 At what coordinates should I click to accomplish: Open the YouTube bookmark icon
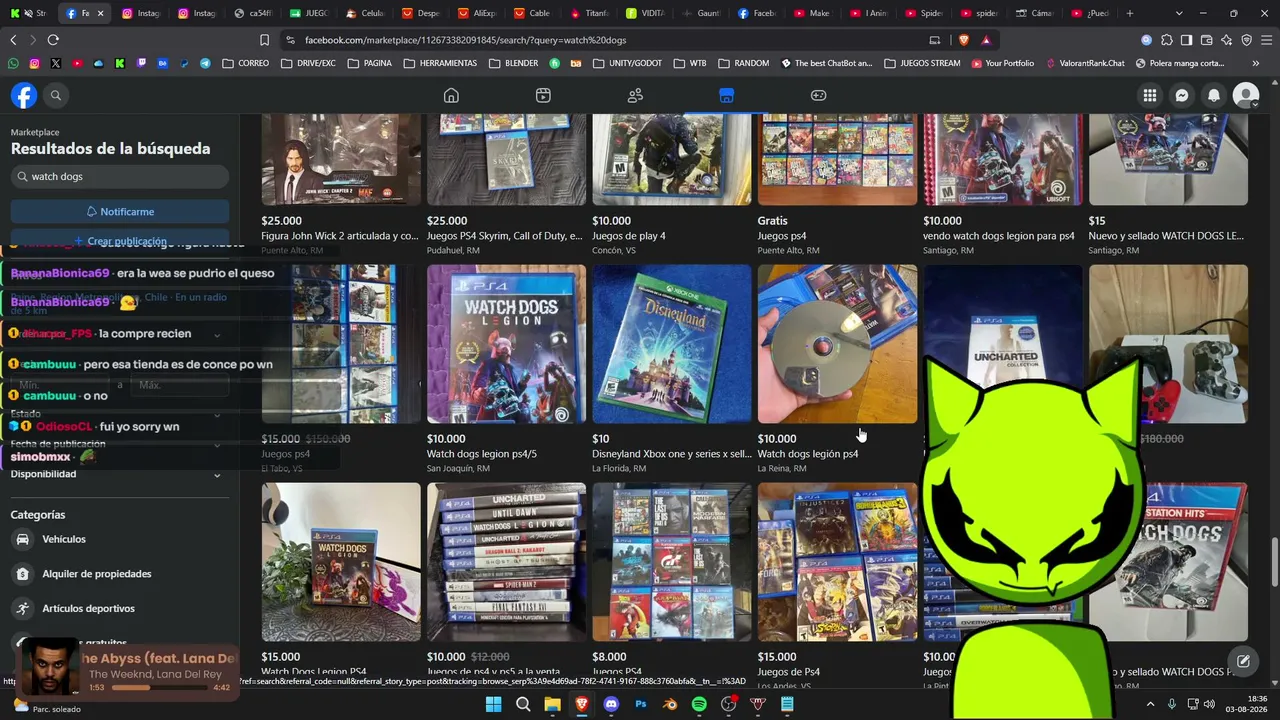click(77, 63)
